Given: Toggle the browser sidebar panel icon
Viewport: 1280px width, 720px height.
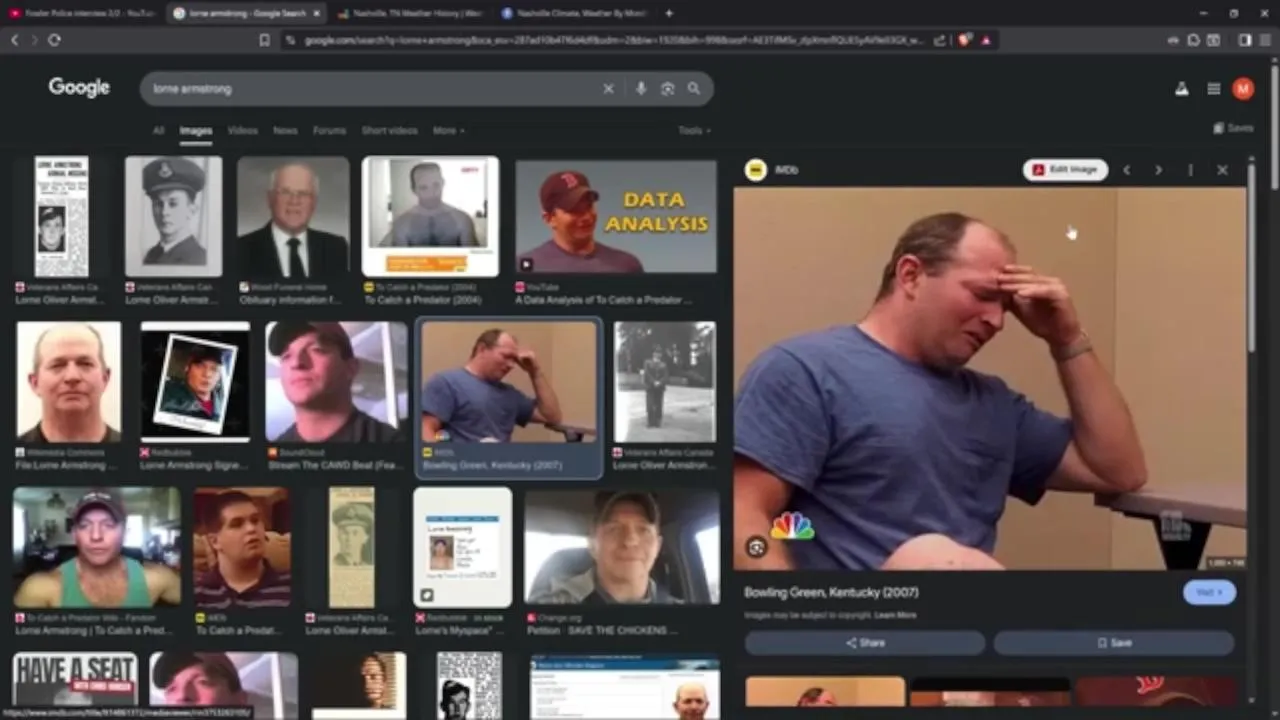Looking at the screenshot, I should (1245, 40).
